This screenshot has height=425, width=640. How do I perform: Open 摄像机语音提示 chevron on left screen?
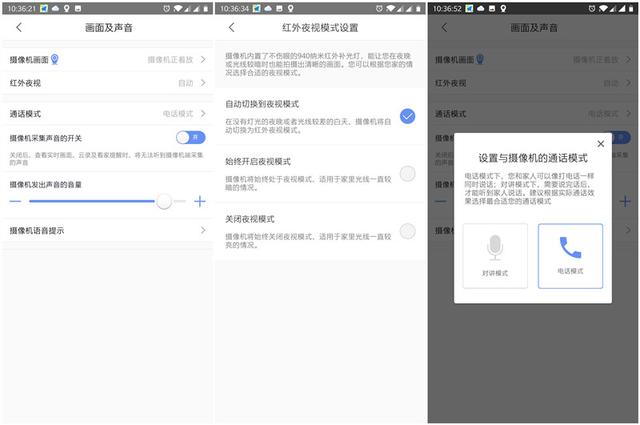(x=203, y=230)
